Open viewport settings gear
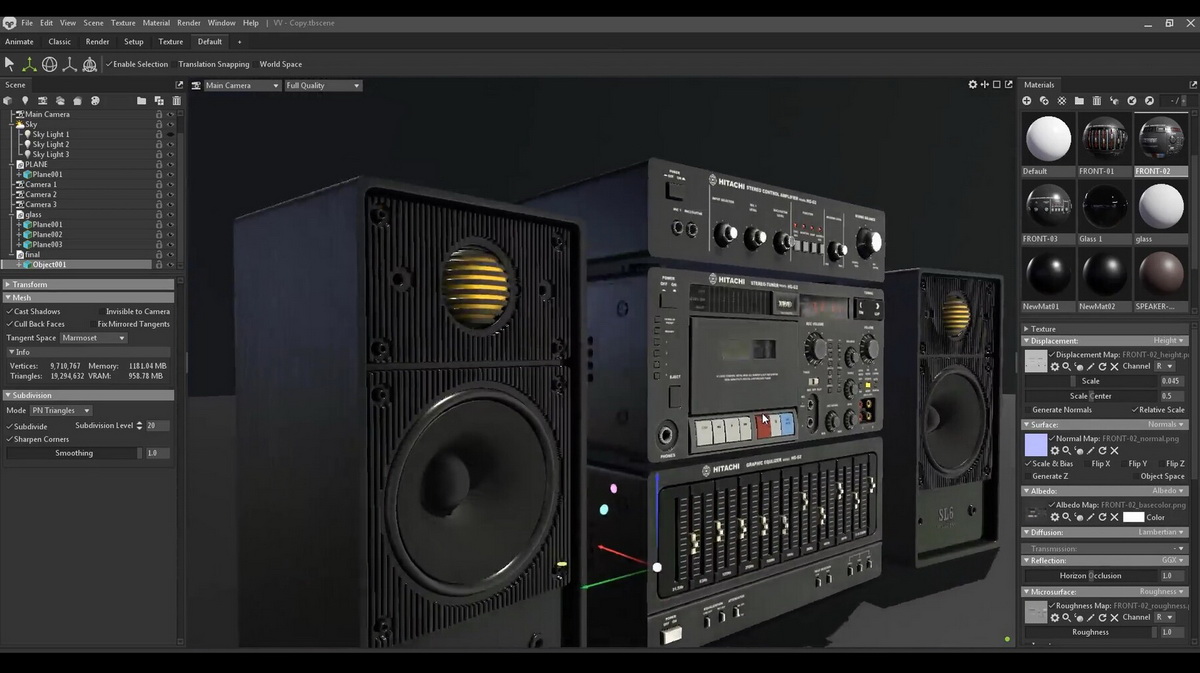 pyautogui.click(x=972, y=85)
